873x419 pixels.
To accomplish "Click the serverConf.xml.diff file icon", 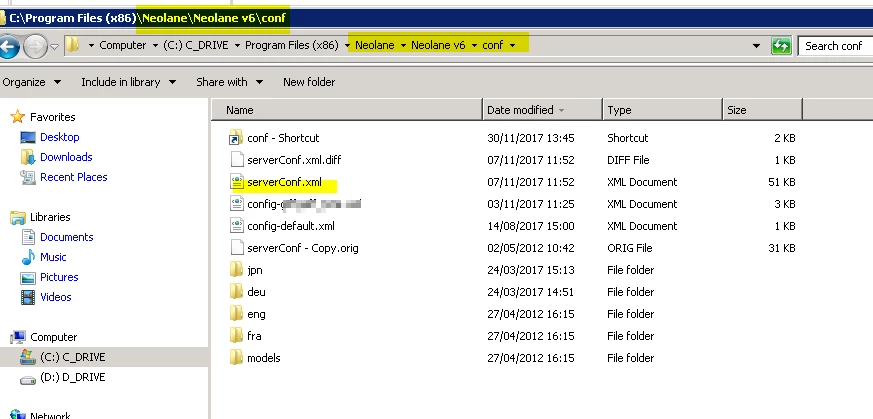I will (237, 160).
